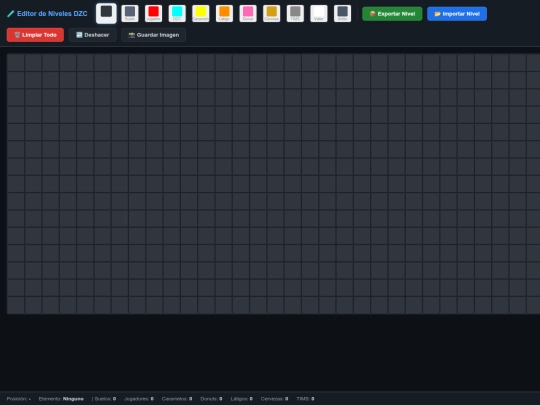Select the golden Cerveza swatch
This screenshot has width=540, height=405.
coord(271,13)
